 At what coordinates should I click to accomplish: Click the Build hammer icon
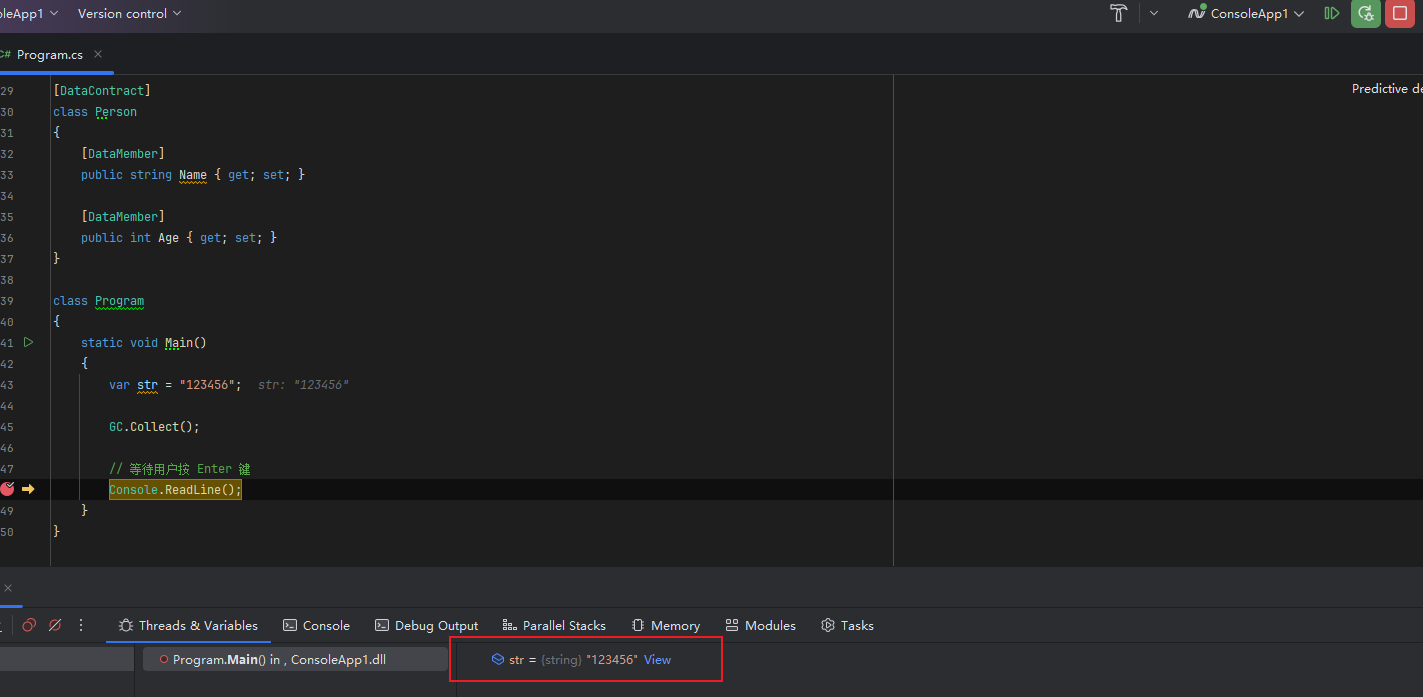coord(1119,13)
